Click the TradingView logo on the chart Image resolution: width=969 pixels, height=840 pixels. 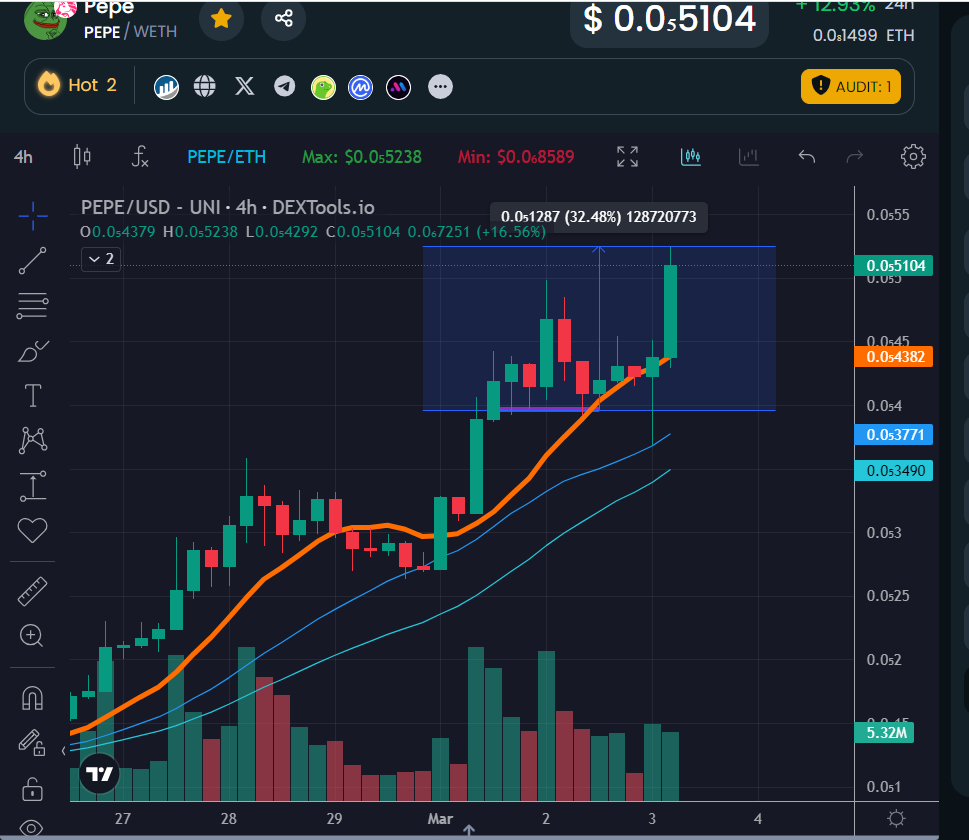click(x=99, y=773)
